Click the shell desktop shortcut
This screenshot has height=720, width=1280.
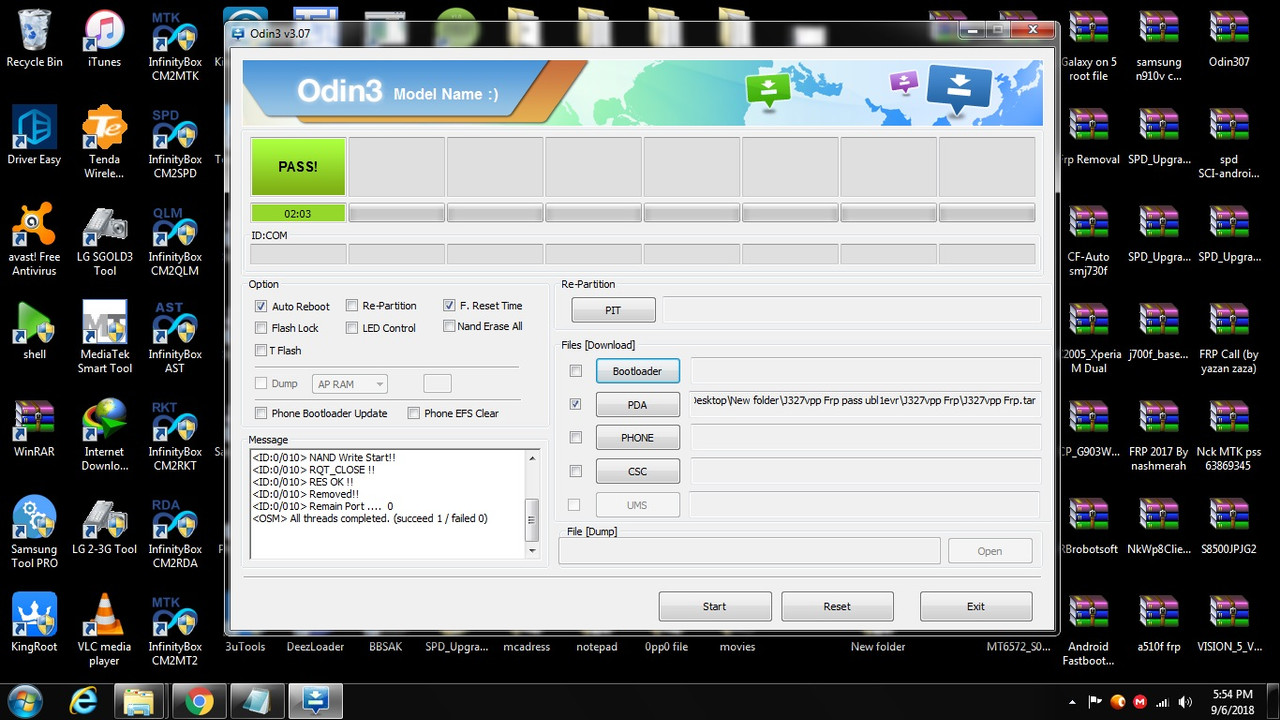point(34,332)
